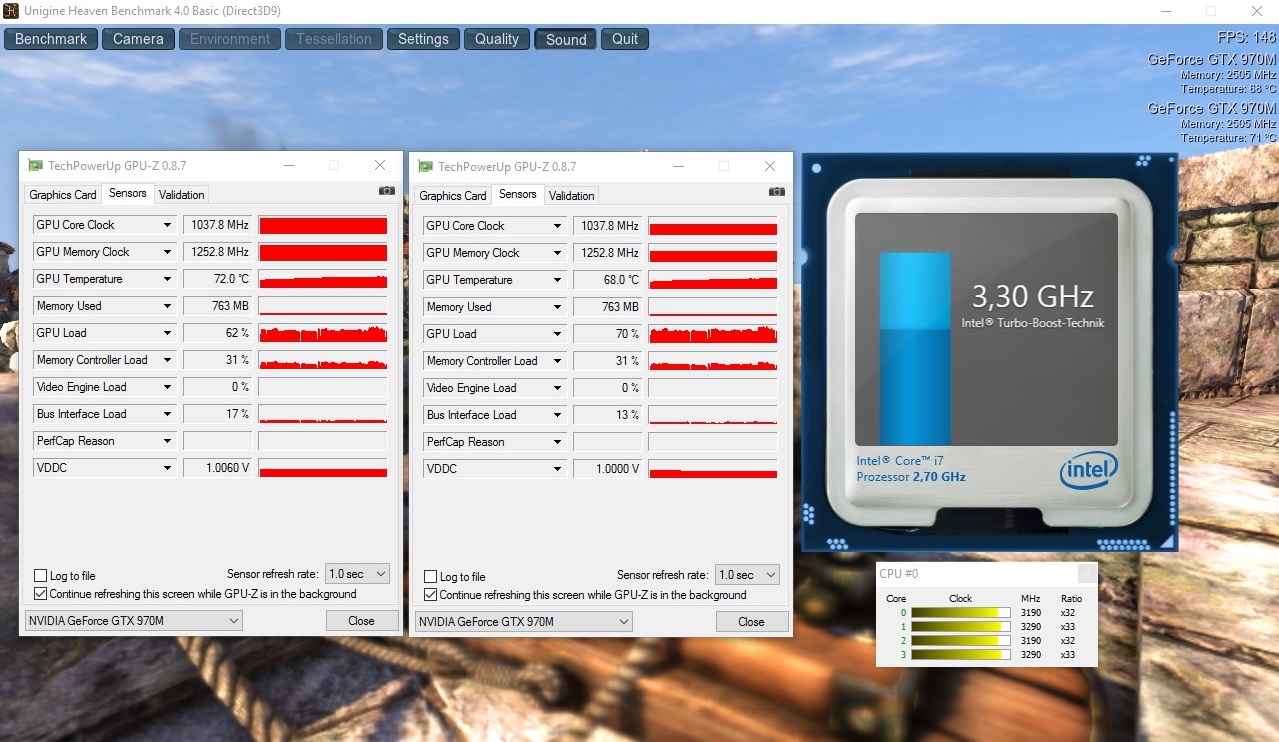Open the Camera menu in Heaven
The height and width of the screenshot is (742, 1279).
[138, 39]
